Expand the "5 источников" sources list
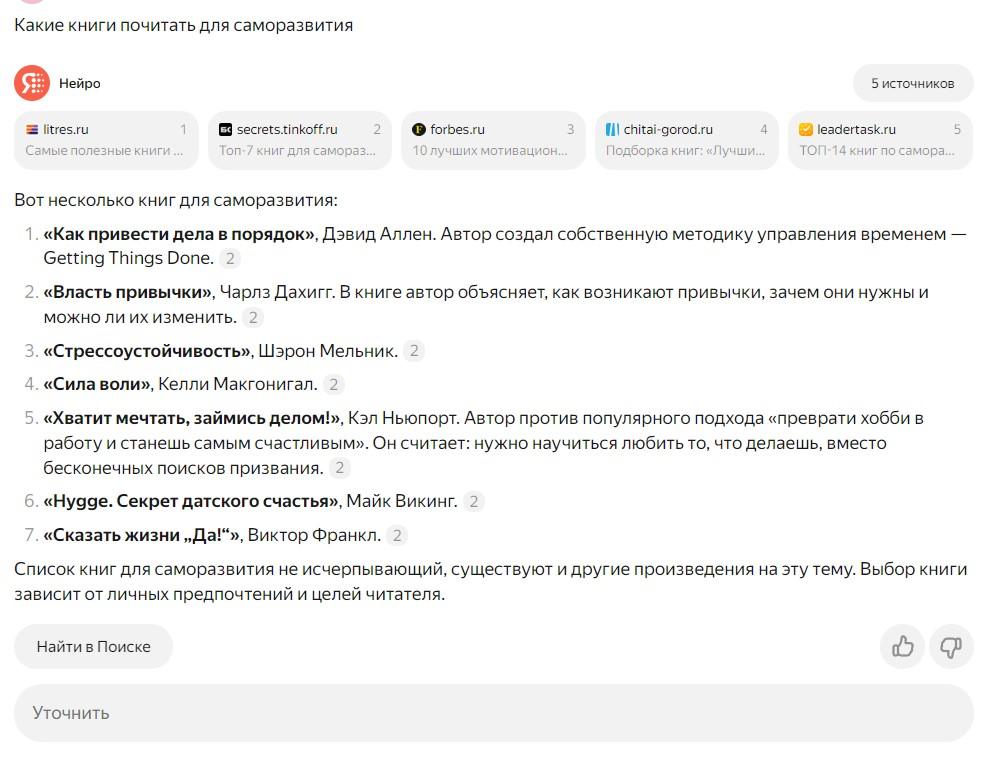This screenshot has height=760, width=993. (x=912, y=83)
